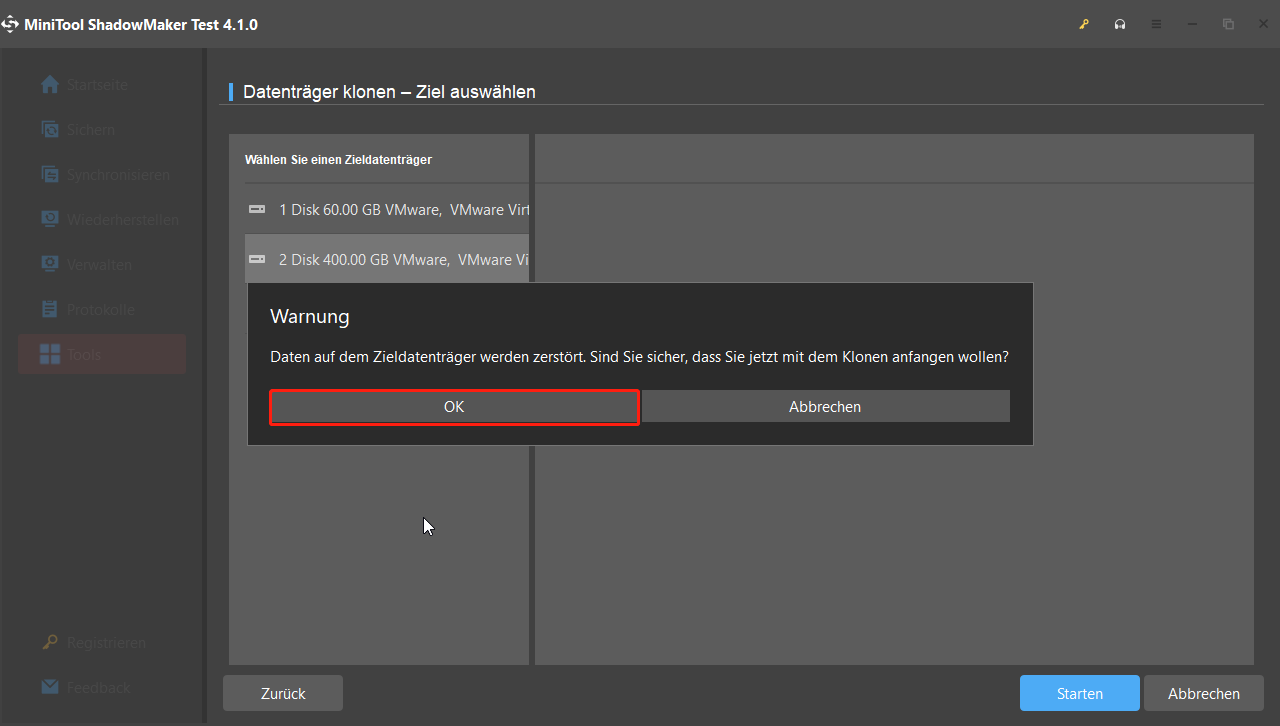Open the hamburger menu in title bar
Image resolution: width=1280 pixels, height=726 pixels.
coord(1156,24)
